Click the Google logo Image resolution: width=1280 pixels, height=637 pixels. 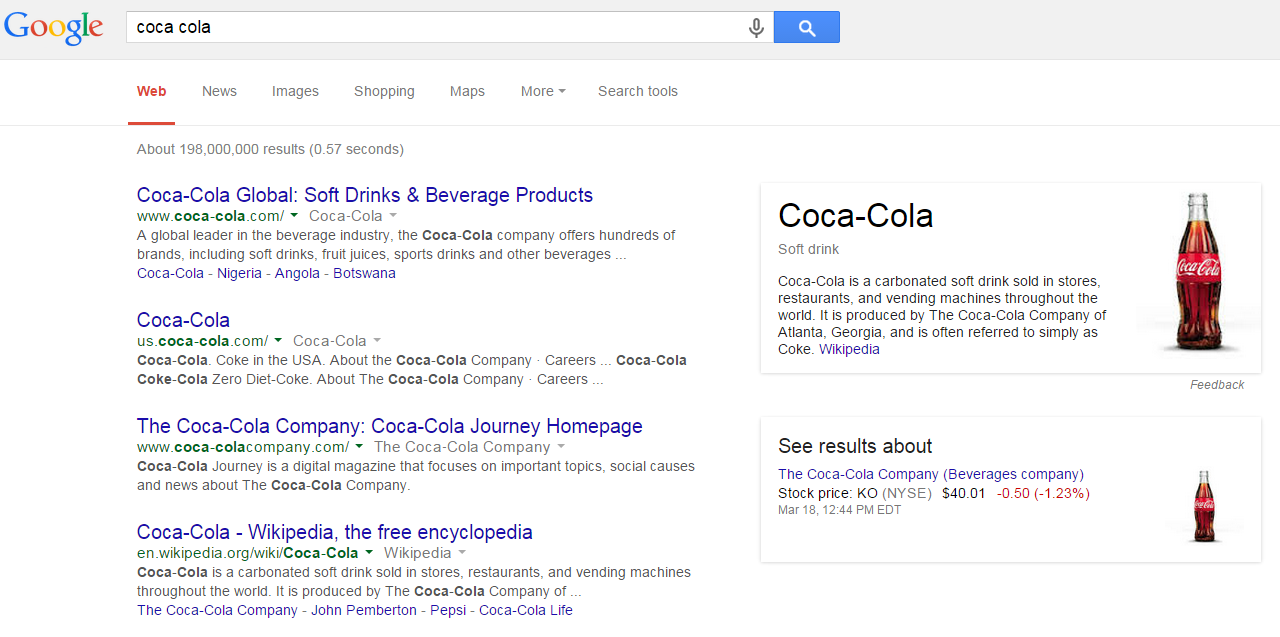[x=54, y=27]
